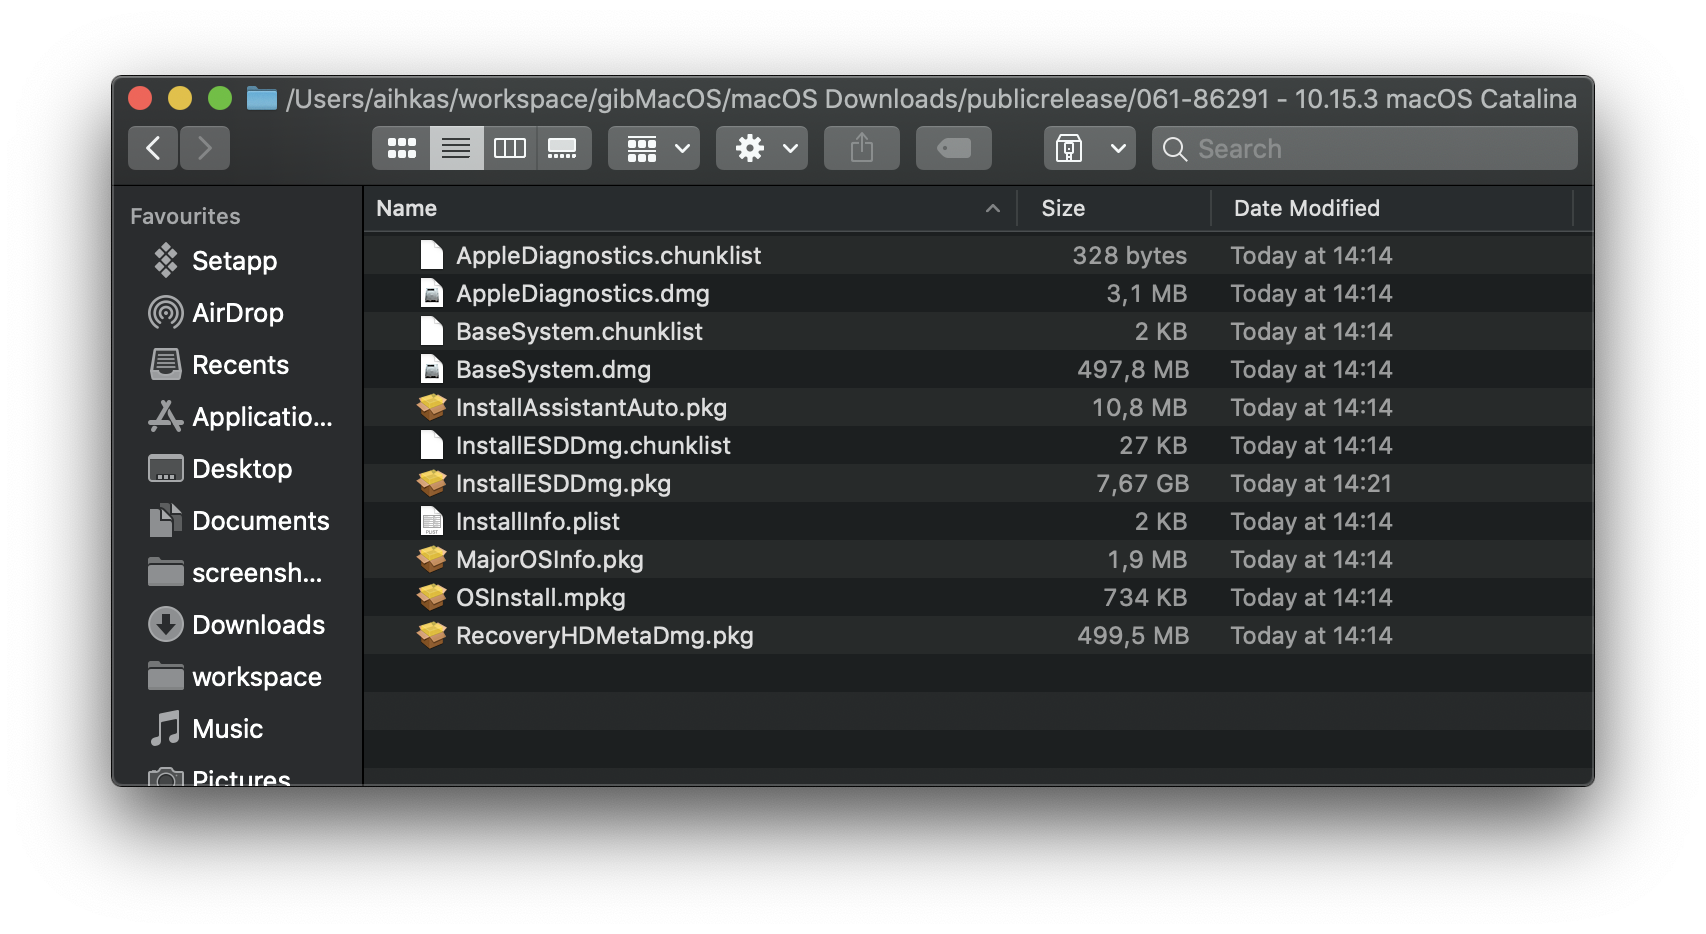Click the Share toolbar button

(862, 148)
